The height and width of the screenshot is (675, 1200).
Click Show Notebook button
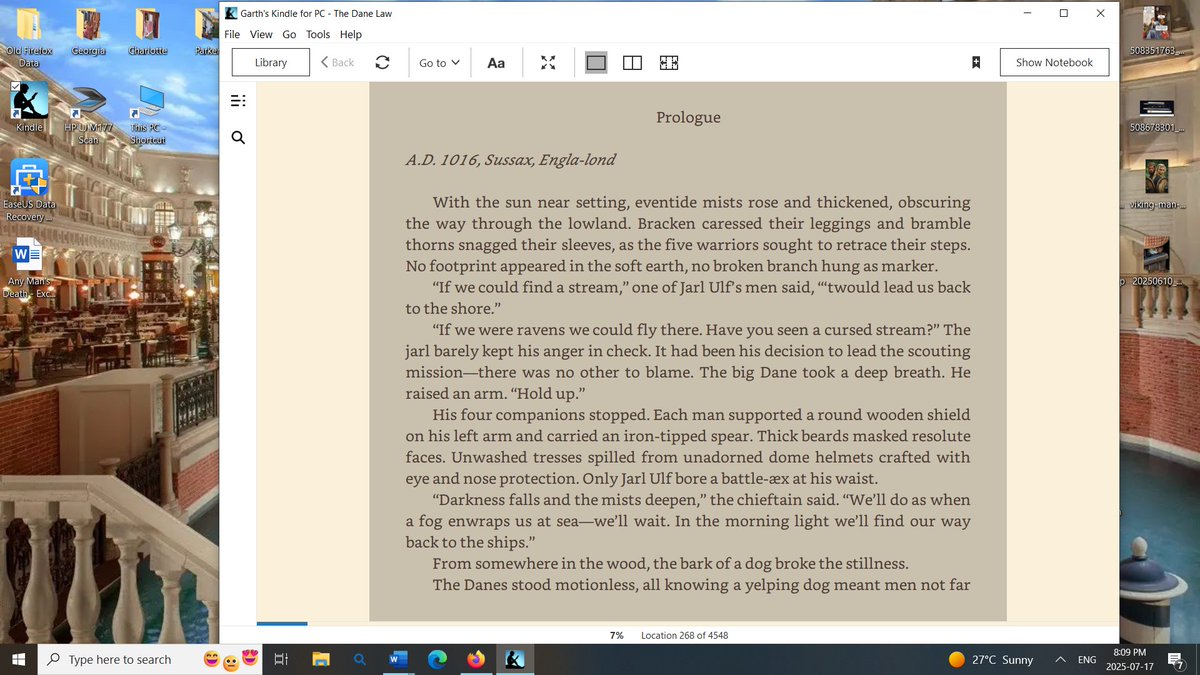(x=1054, y=62)
